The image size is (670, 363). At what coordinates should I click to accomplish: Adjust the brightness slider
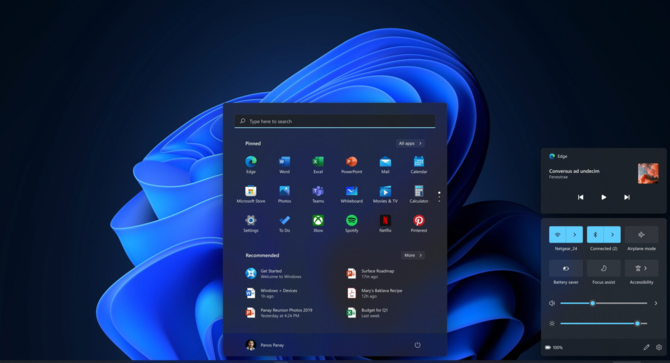pos(604,324)
